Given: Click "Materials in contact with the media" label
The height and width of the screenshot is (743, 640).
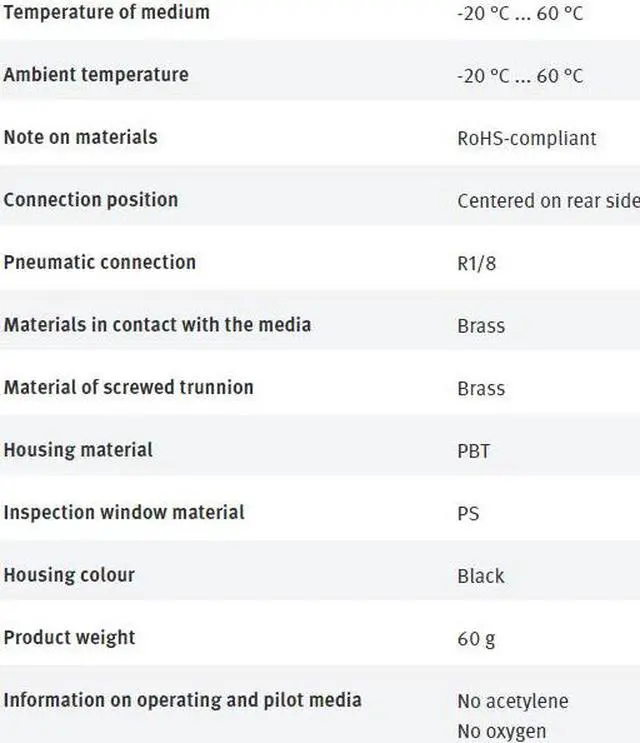Looking at the screenshot, I should pos(157,325).
